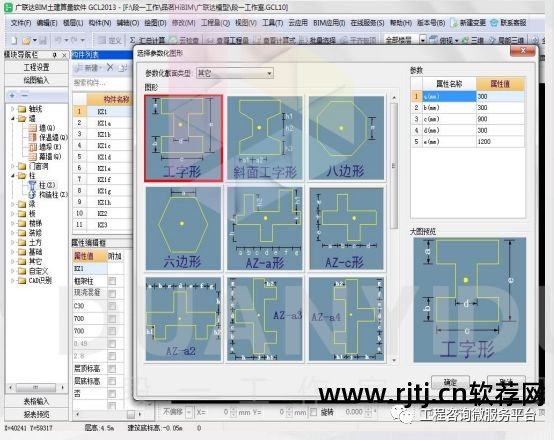
Task: Toggle the 0.49 row checkbox
Action: click(112, 344)
